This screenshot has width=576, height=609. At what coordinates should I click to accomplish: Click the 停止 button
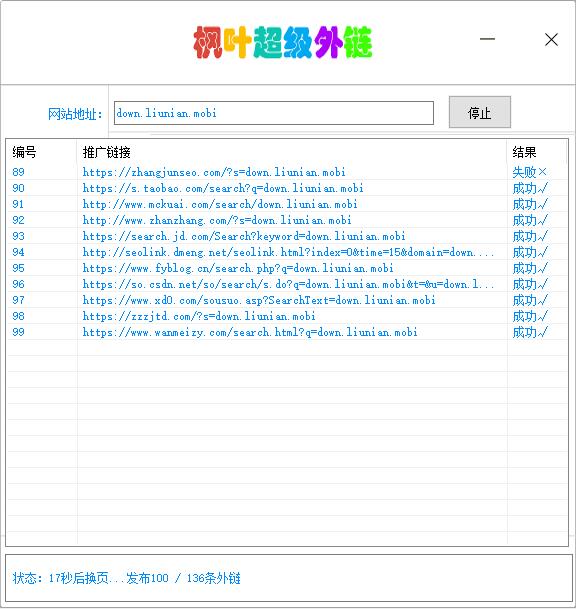click(479, 112)
